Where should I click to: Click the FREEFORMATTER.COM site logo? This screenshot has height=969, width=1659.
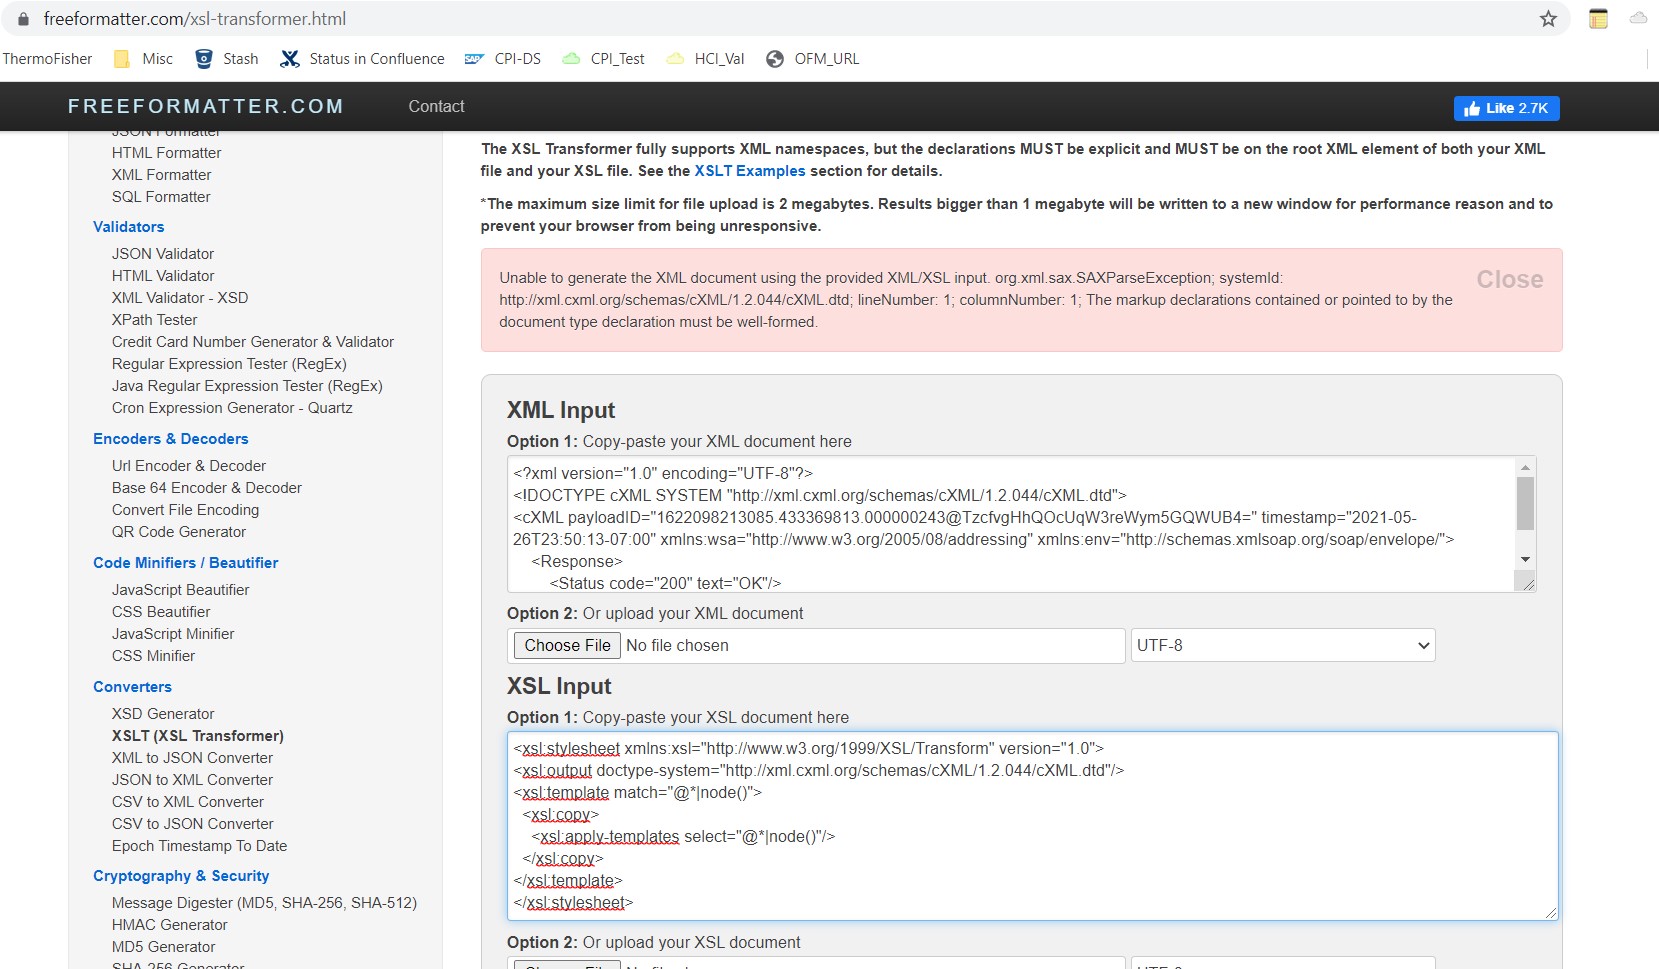point(206,106)
